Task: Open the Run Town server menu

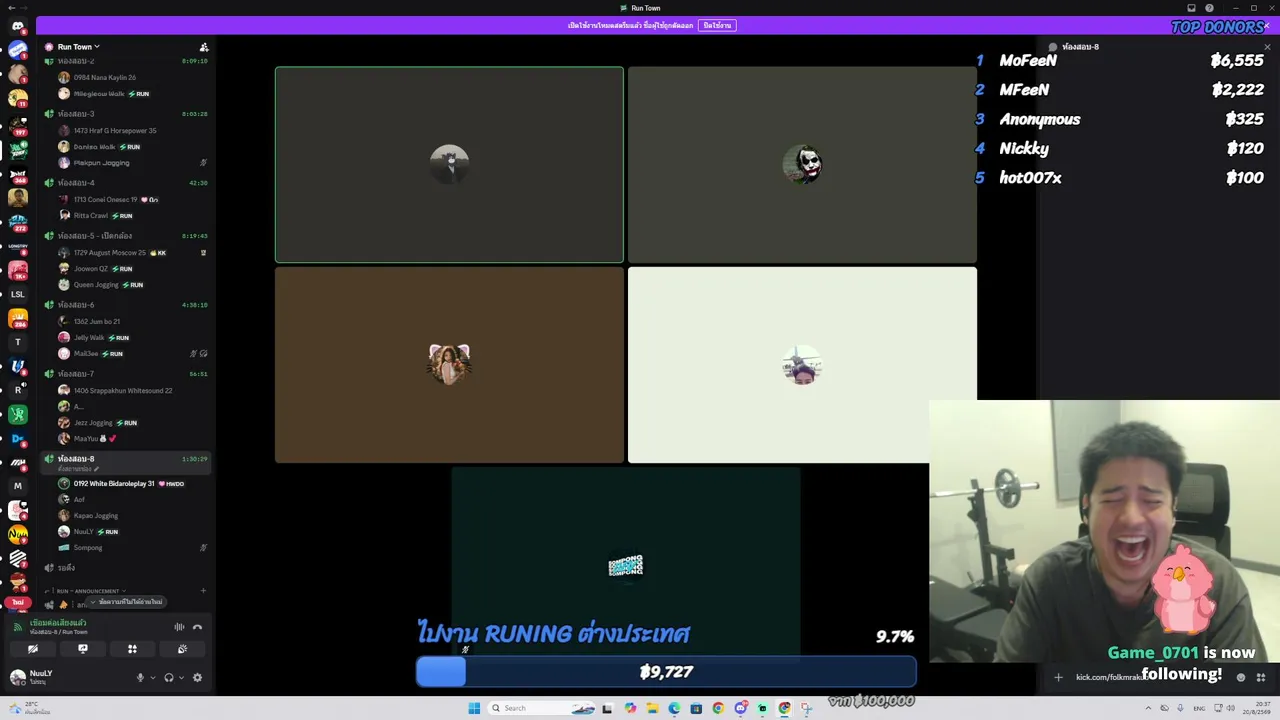Action: (x=79, y=47)
